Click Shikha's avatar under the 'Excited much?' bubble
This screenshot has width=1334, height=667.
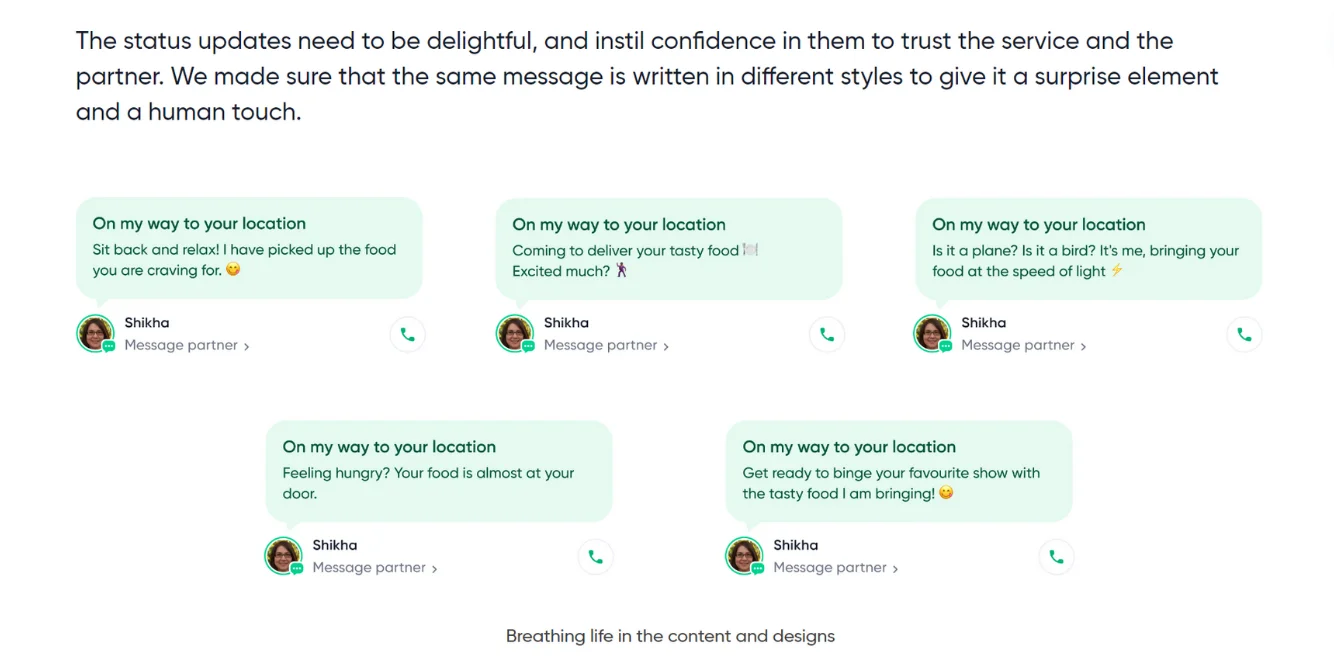[515, 334]
